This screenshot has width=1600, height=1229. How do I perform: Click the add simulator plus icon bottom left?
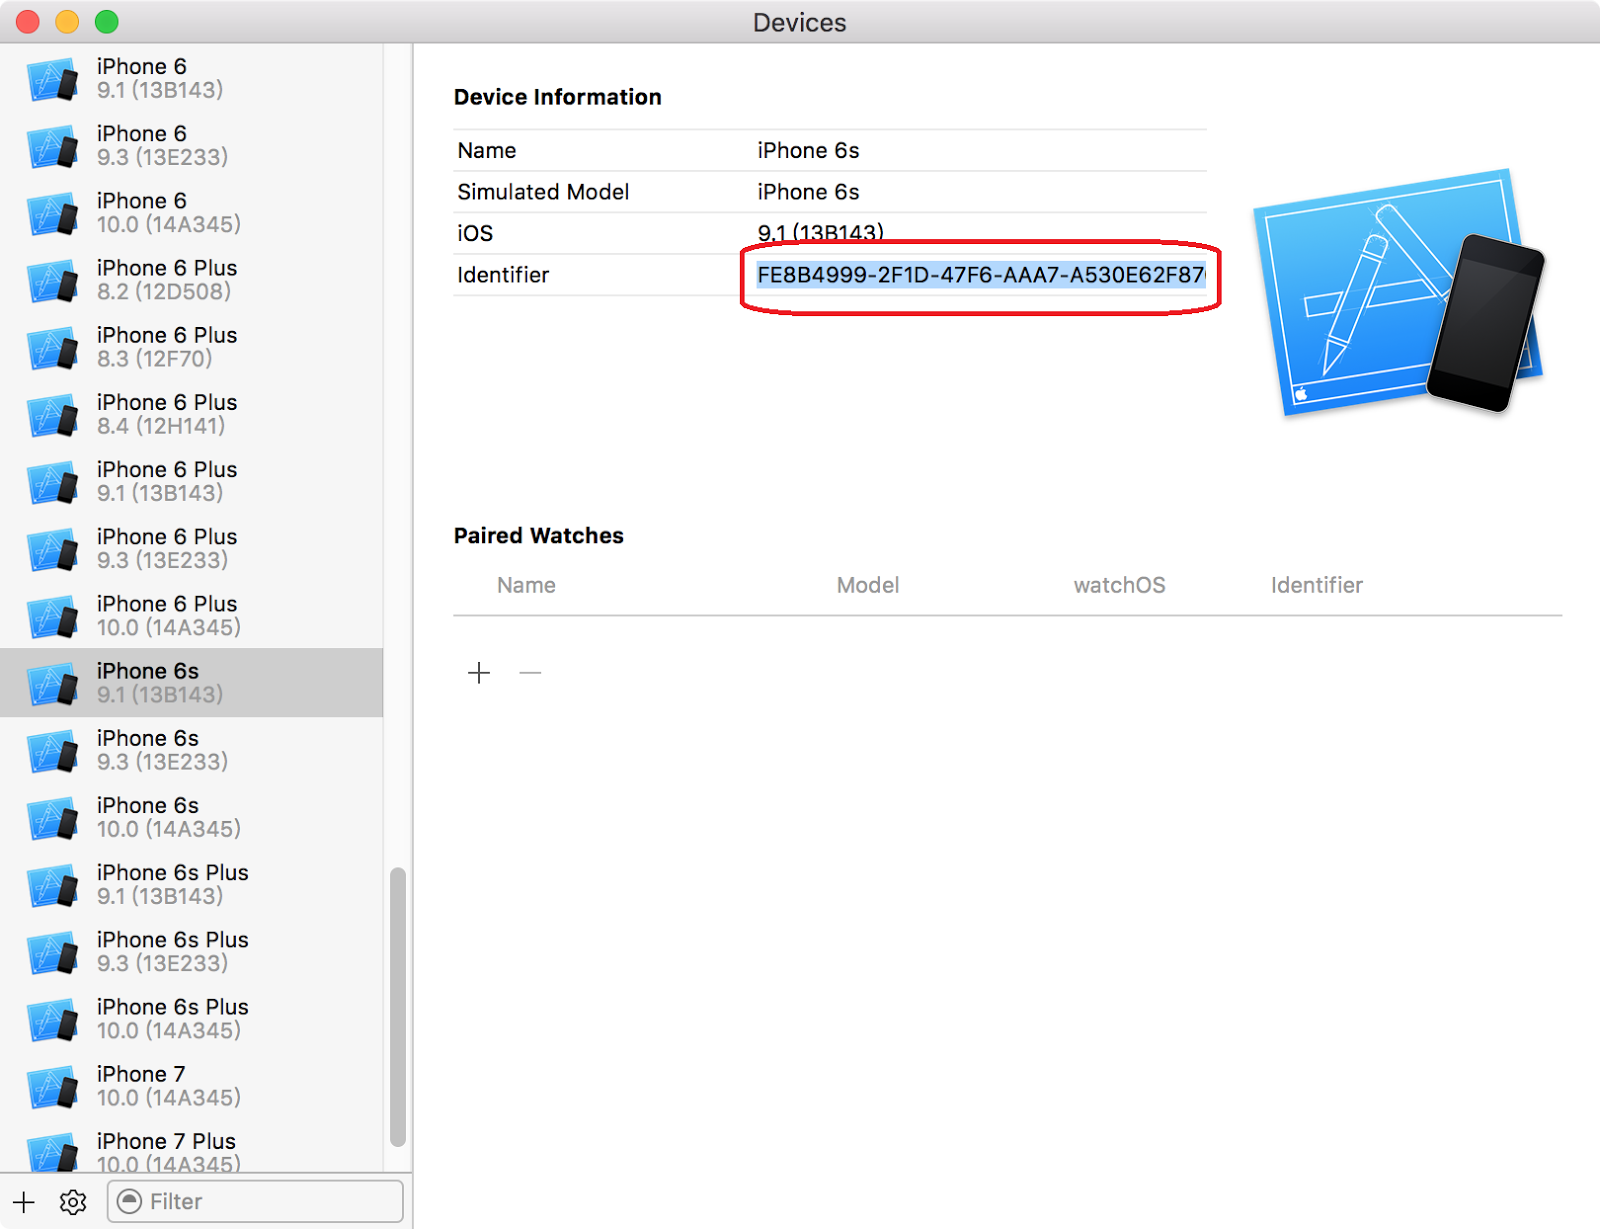(24, 1201)
